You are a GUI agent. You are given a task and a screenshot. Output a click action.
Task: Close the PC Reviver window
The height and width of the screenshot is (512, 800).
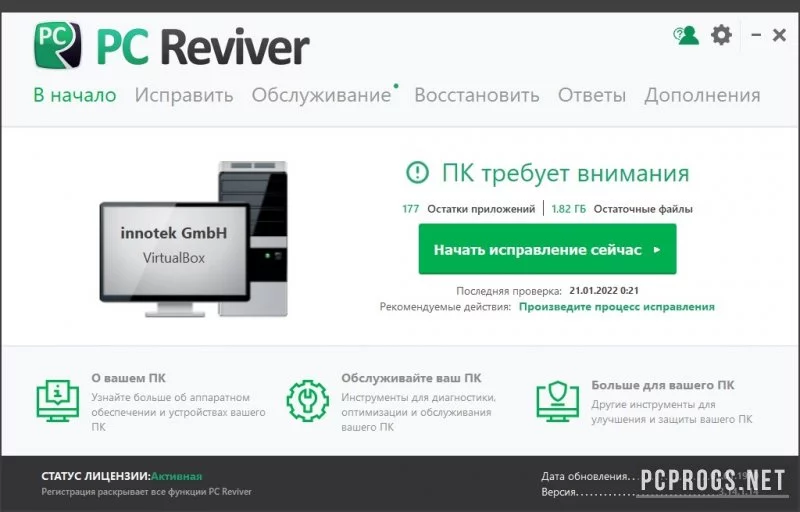pyautogui.click(x=779, y=35)
